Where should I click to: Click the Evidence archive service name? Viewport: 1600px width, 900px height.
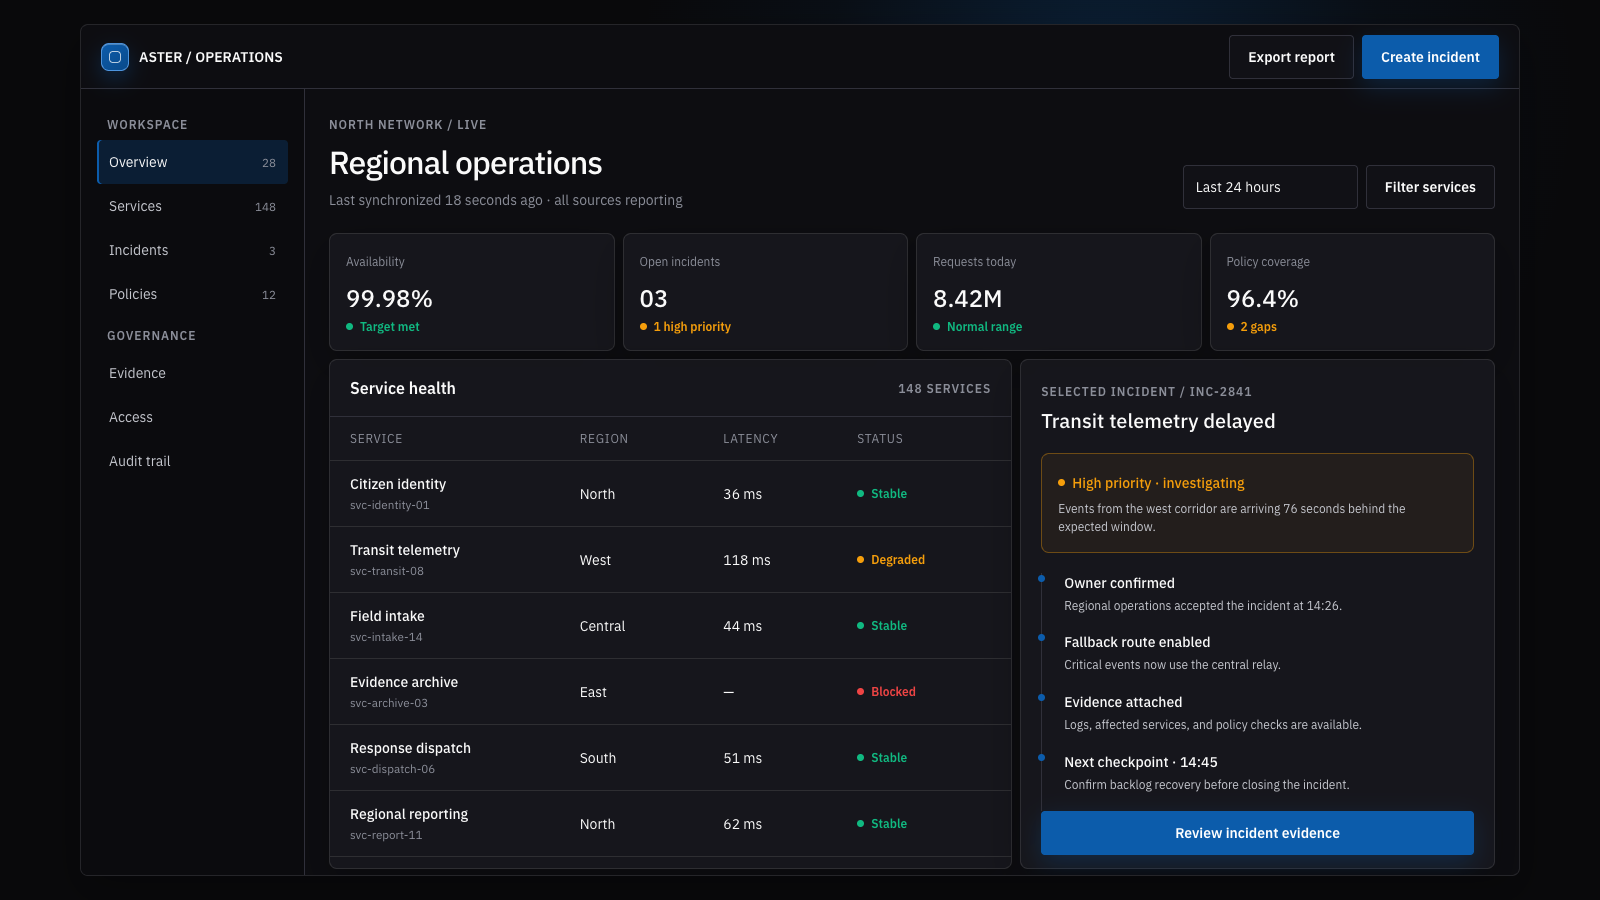(x=404, y=682)
